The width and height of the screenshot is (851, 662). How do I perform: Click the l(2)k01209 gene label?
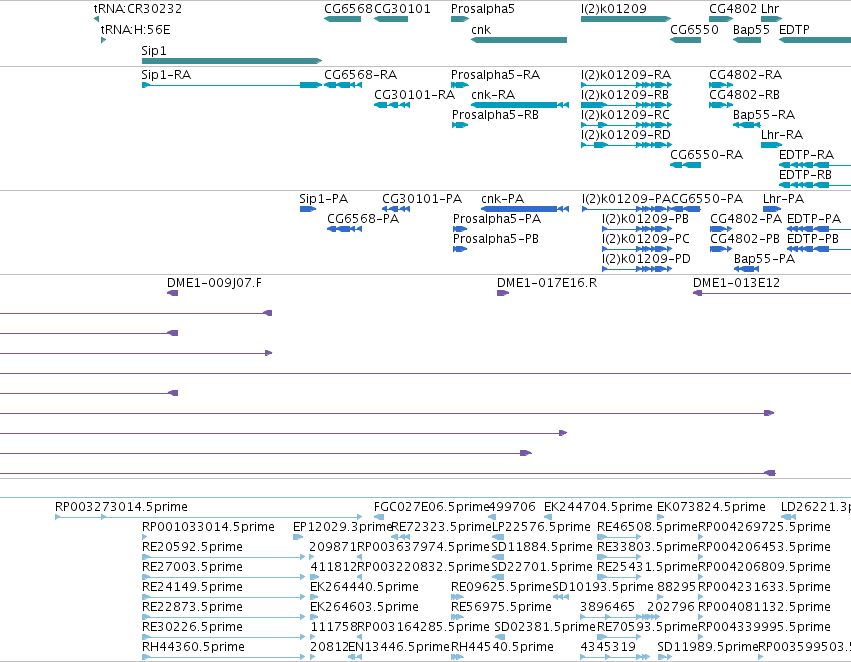point(613,9)
